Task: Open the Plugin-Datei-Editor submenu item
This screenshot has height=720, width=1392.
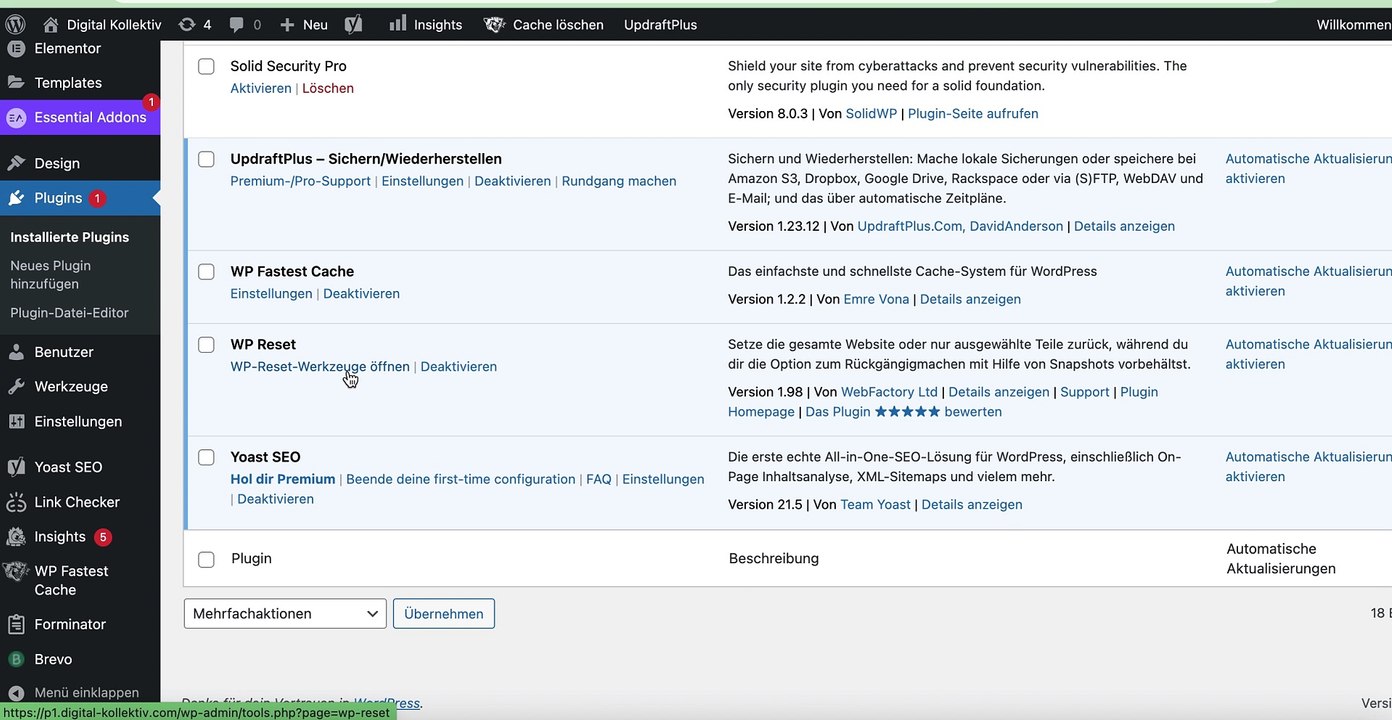Action: (70, 313)
